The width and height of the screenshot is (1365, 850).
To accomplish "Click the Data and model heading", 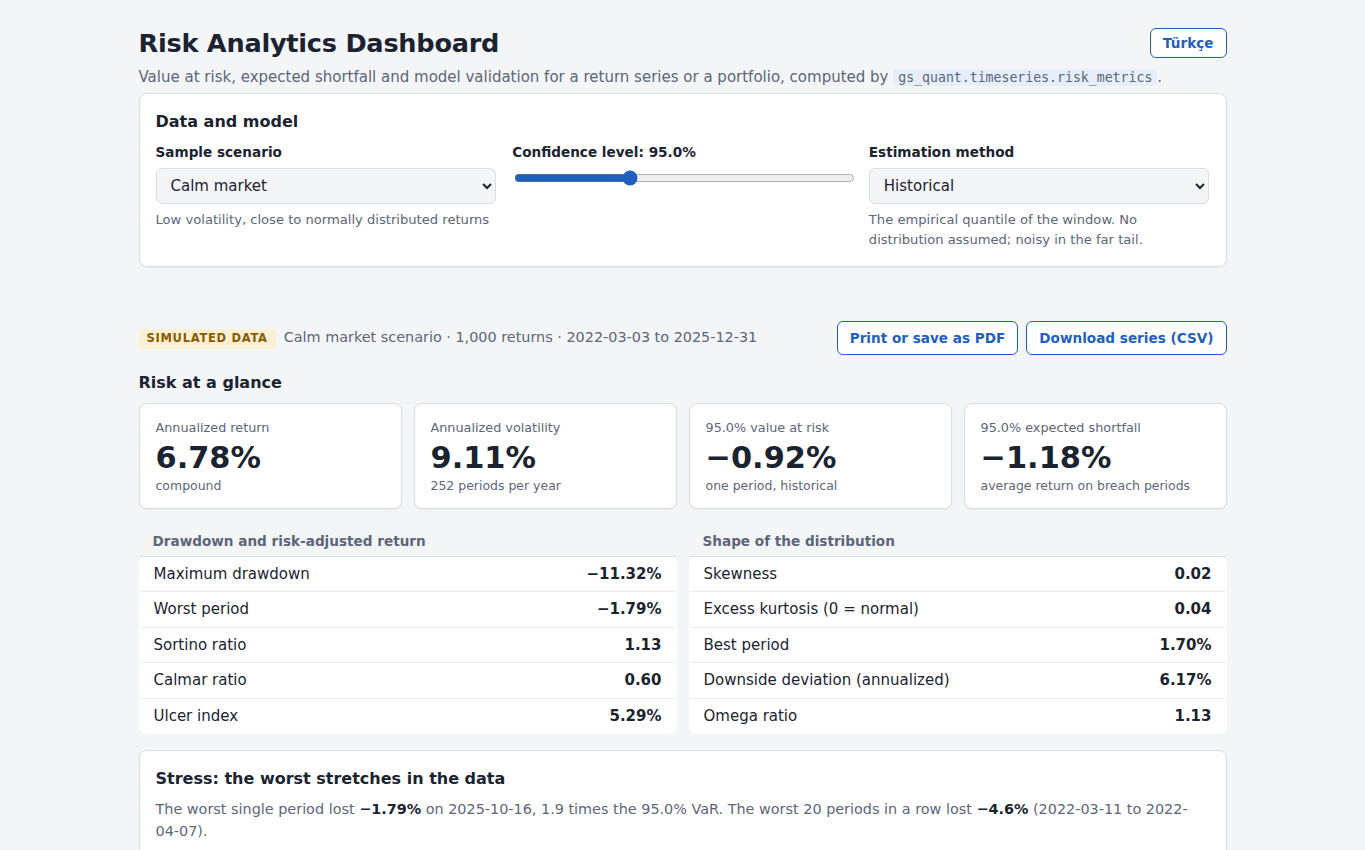I will 227,121.
